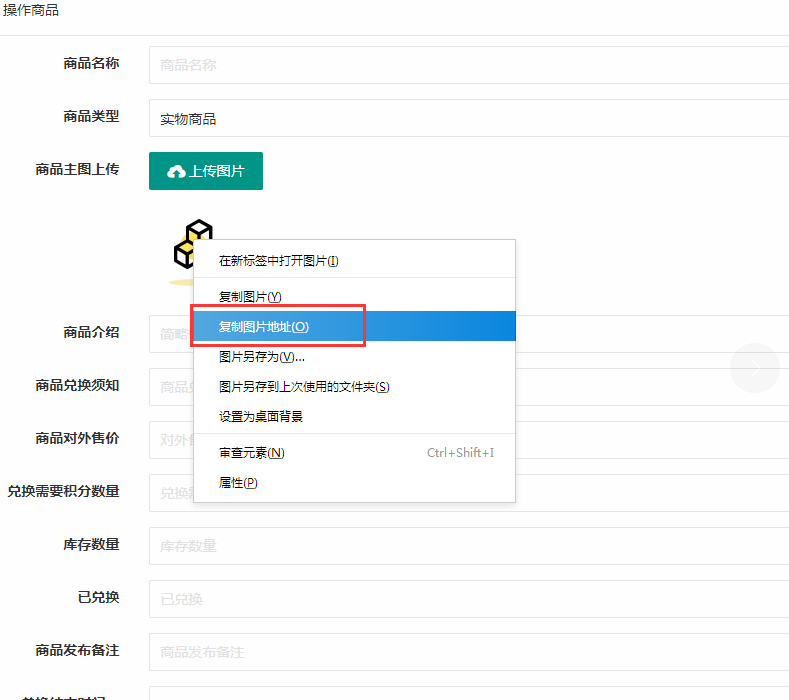Screen dimensions: 789x700
Task: Click the 库存数量 label
Action: [91, 545]
